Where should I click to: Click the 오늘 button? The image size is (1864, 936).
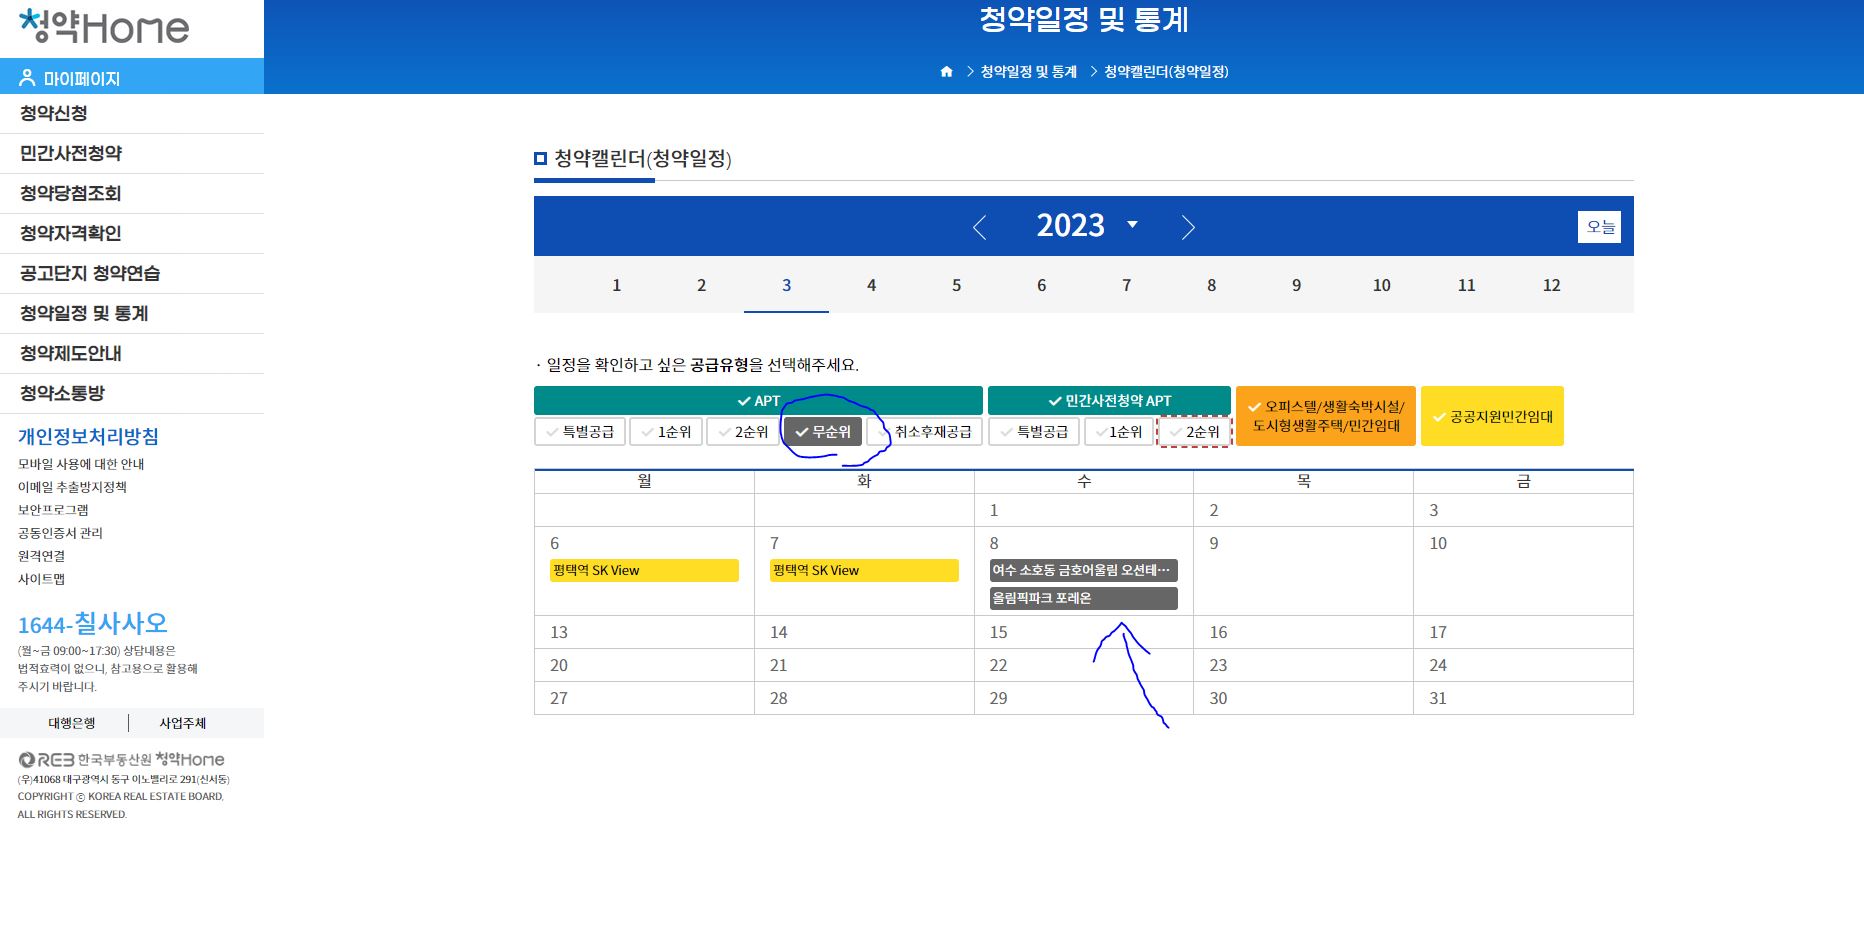point(1600,227)
